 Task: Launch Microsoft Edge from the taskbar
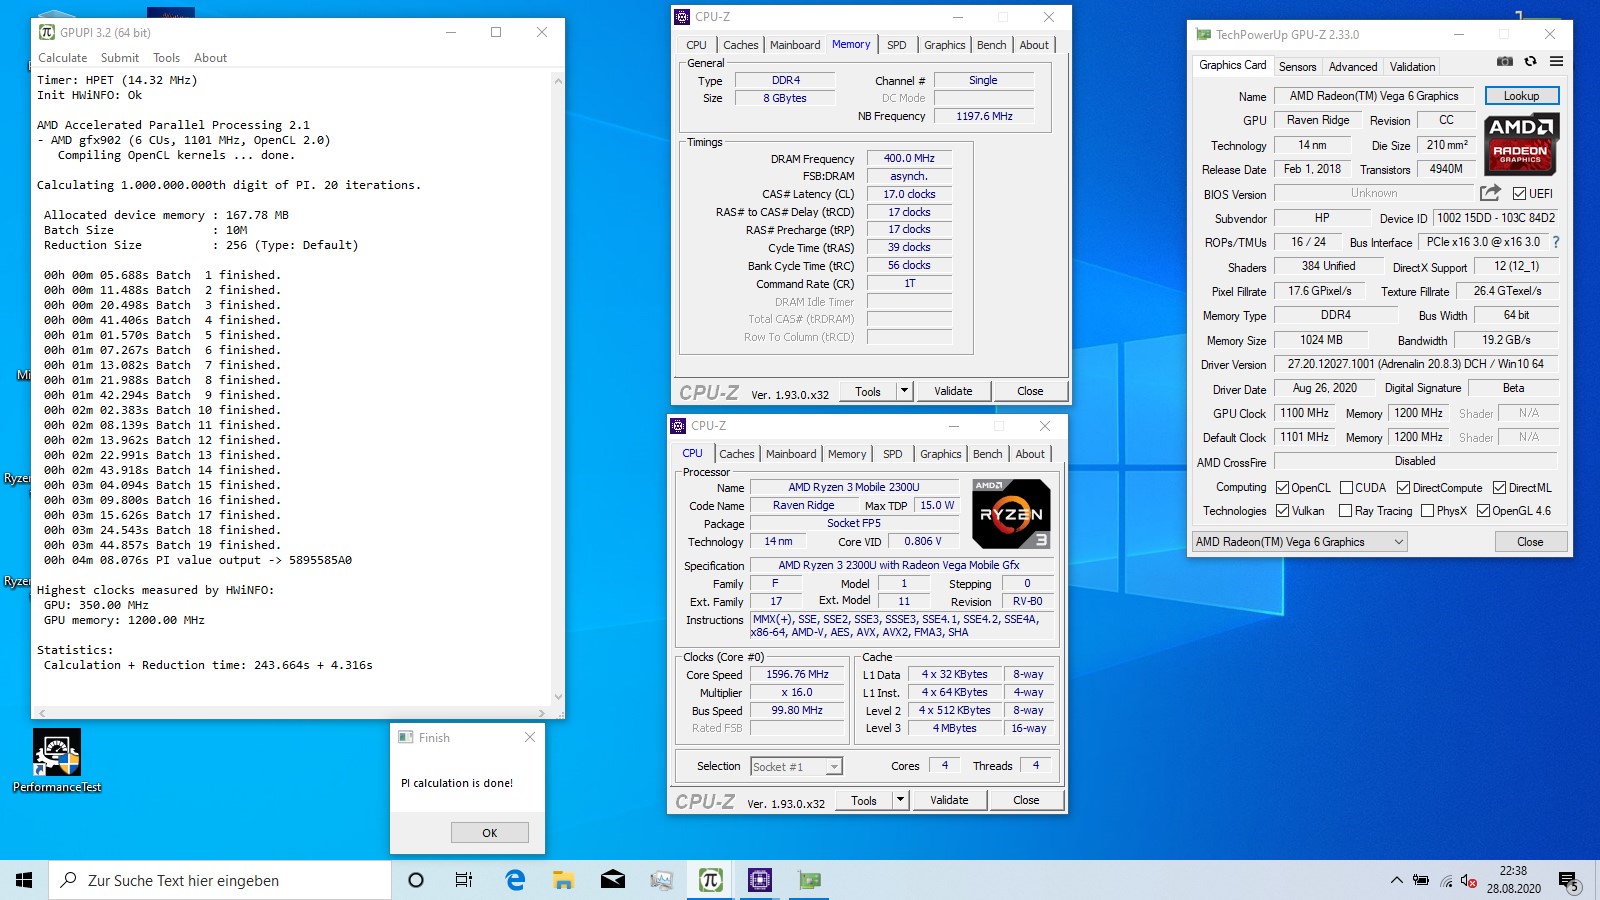(515, 880)
